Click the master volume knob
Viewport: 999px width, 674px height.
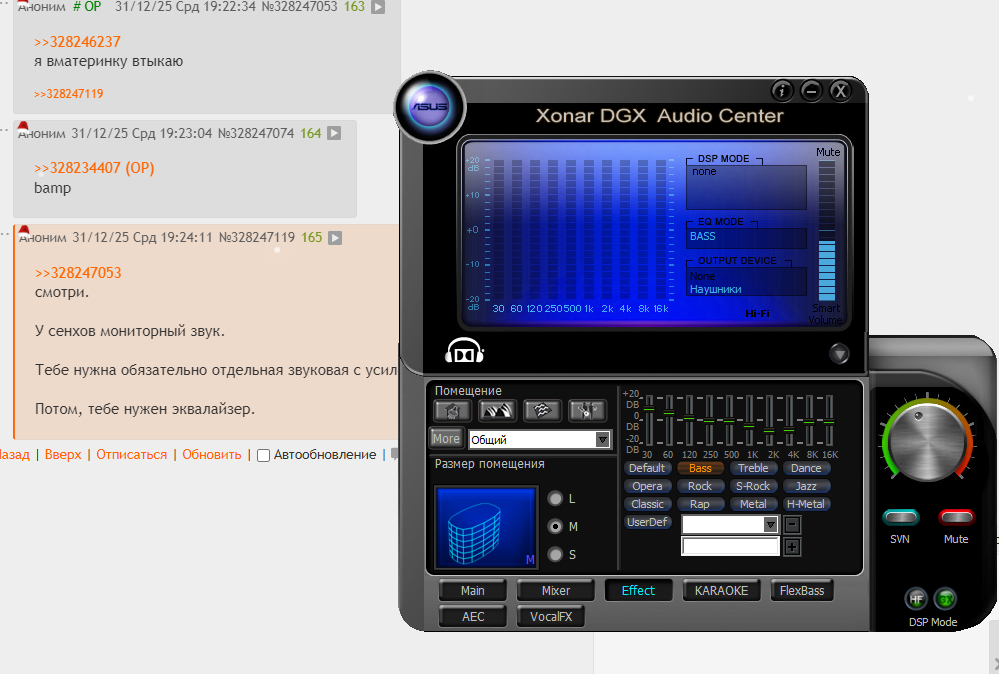[x=926, y=441]
